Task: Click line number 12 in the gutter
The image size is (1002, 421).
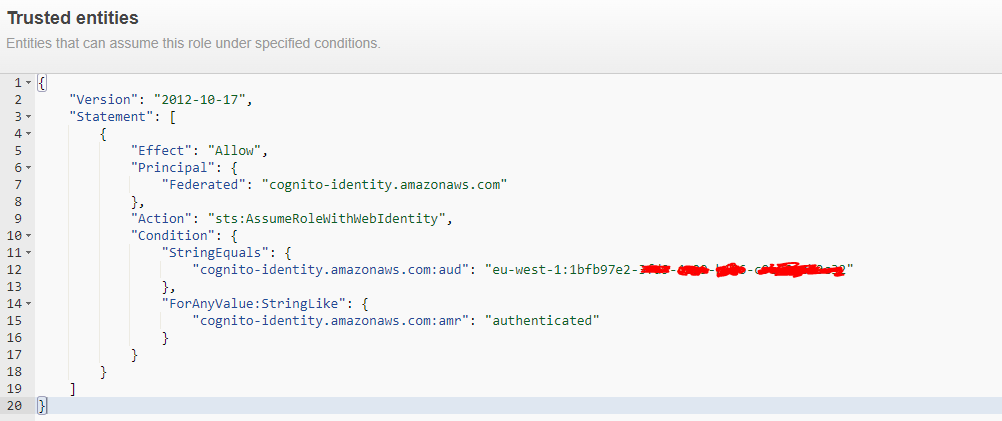Action: pyautogui.click(x=15, y=270)
